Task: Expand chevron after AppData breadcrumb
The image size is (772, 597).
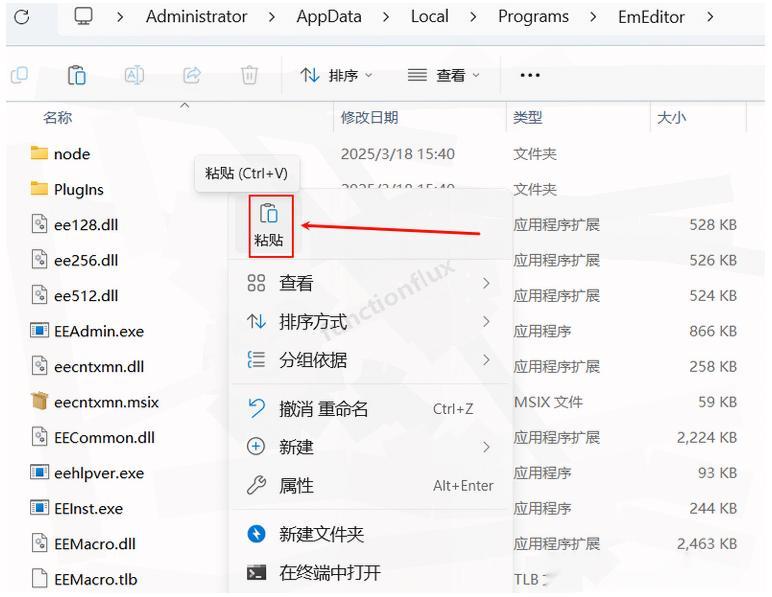Action: [386, 17]
